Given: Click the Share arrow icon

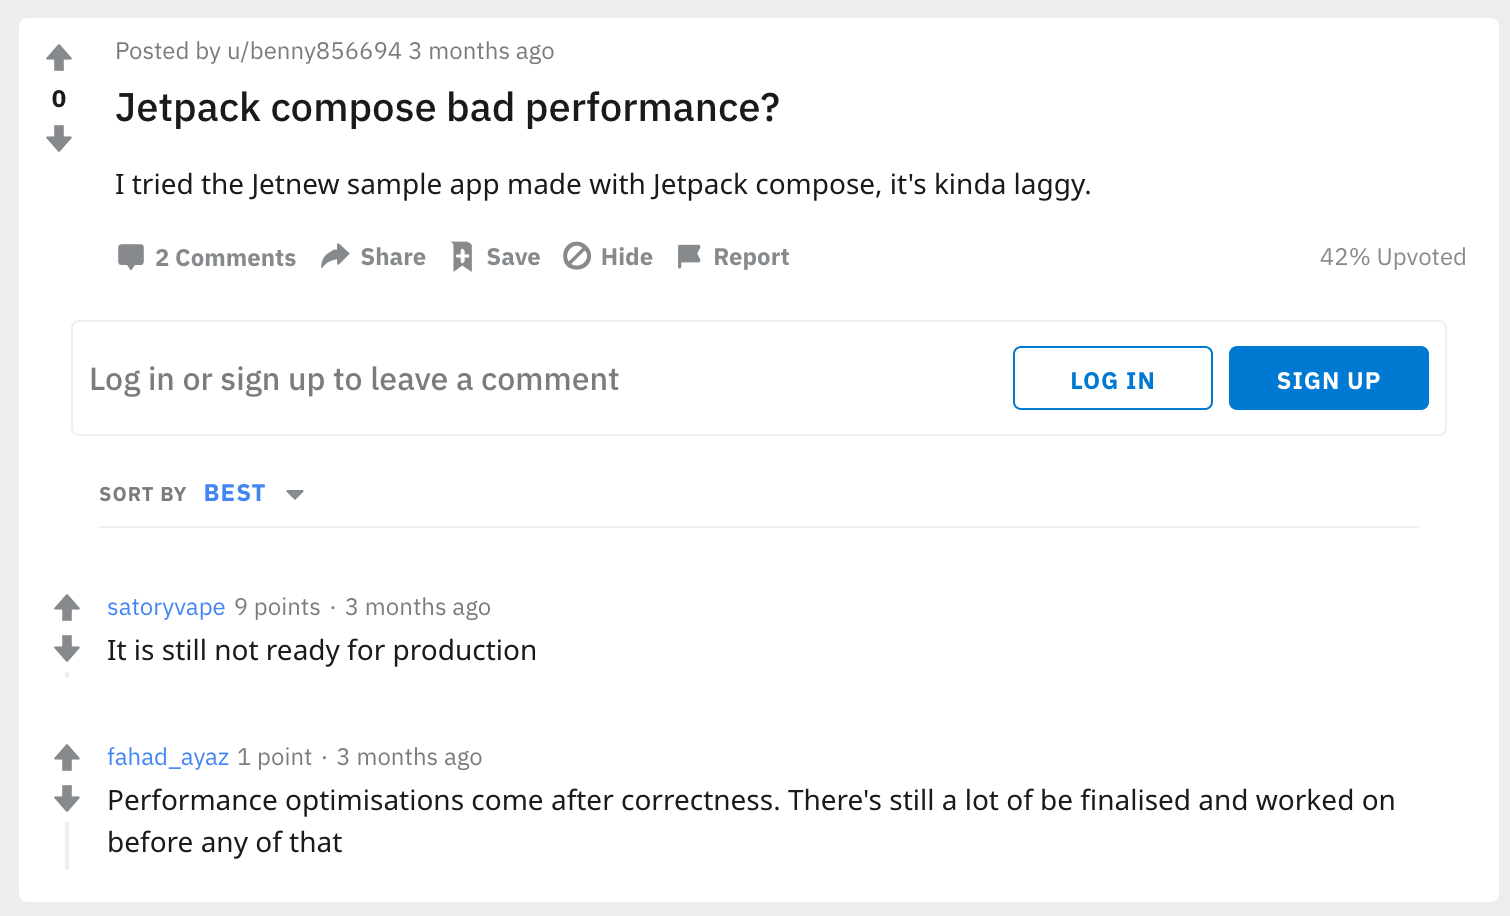Looking at the screenshot, I should click(335, 257).
